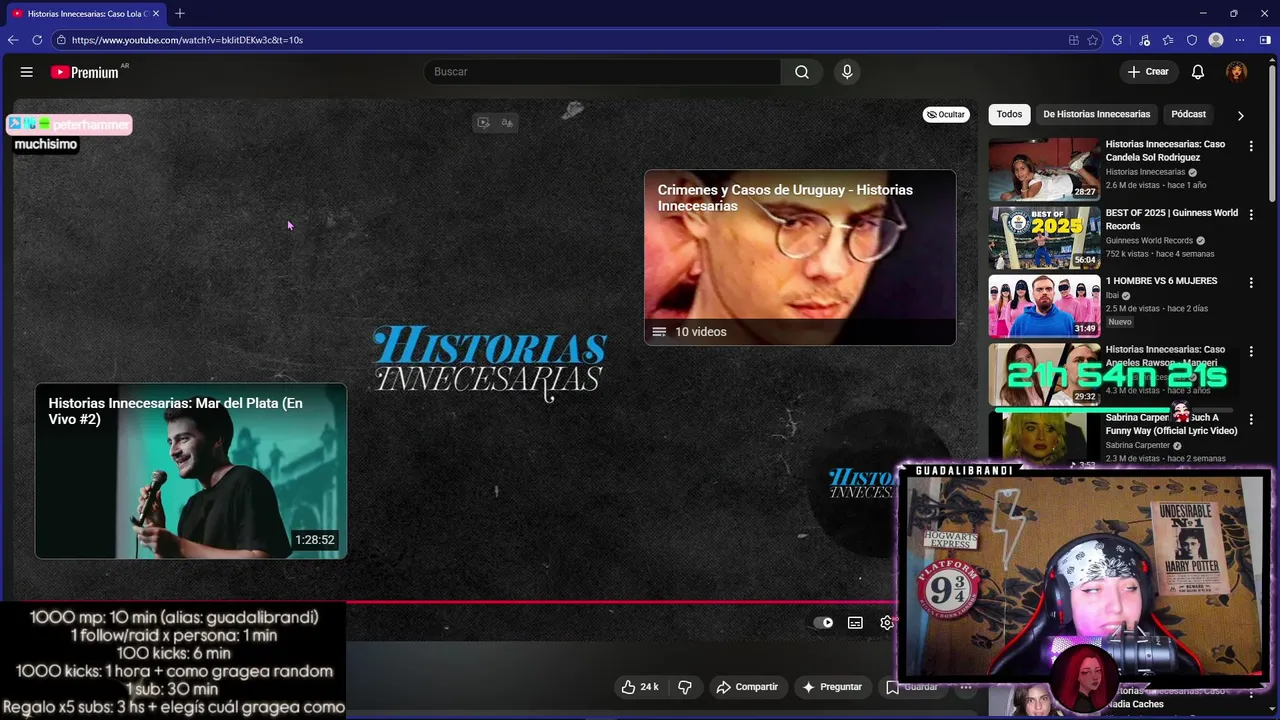
Task: Open Guinness BEST OF 2025 thumbnail
Action: click(x=1044, y=238)
